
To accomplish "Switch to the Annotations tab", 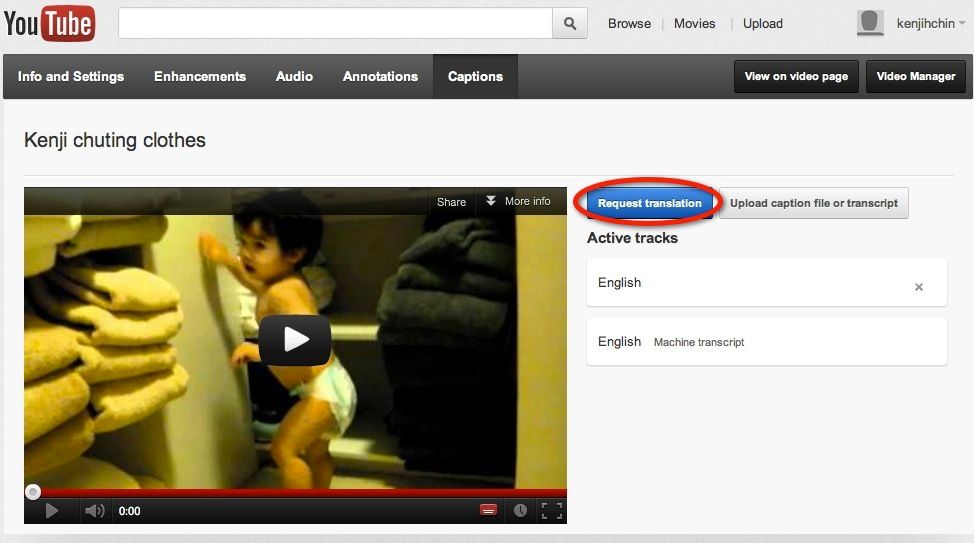I will coord(380,76).
